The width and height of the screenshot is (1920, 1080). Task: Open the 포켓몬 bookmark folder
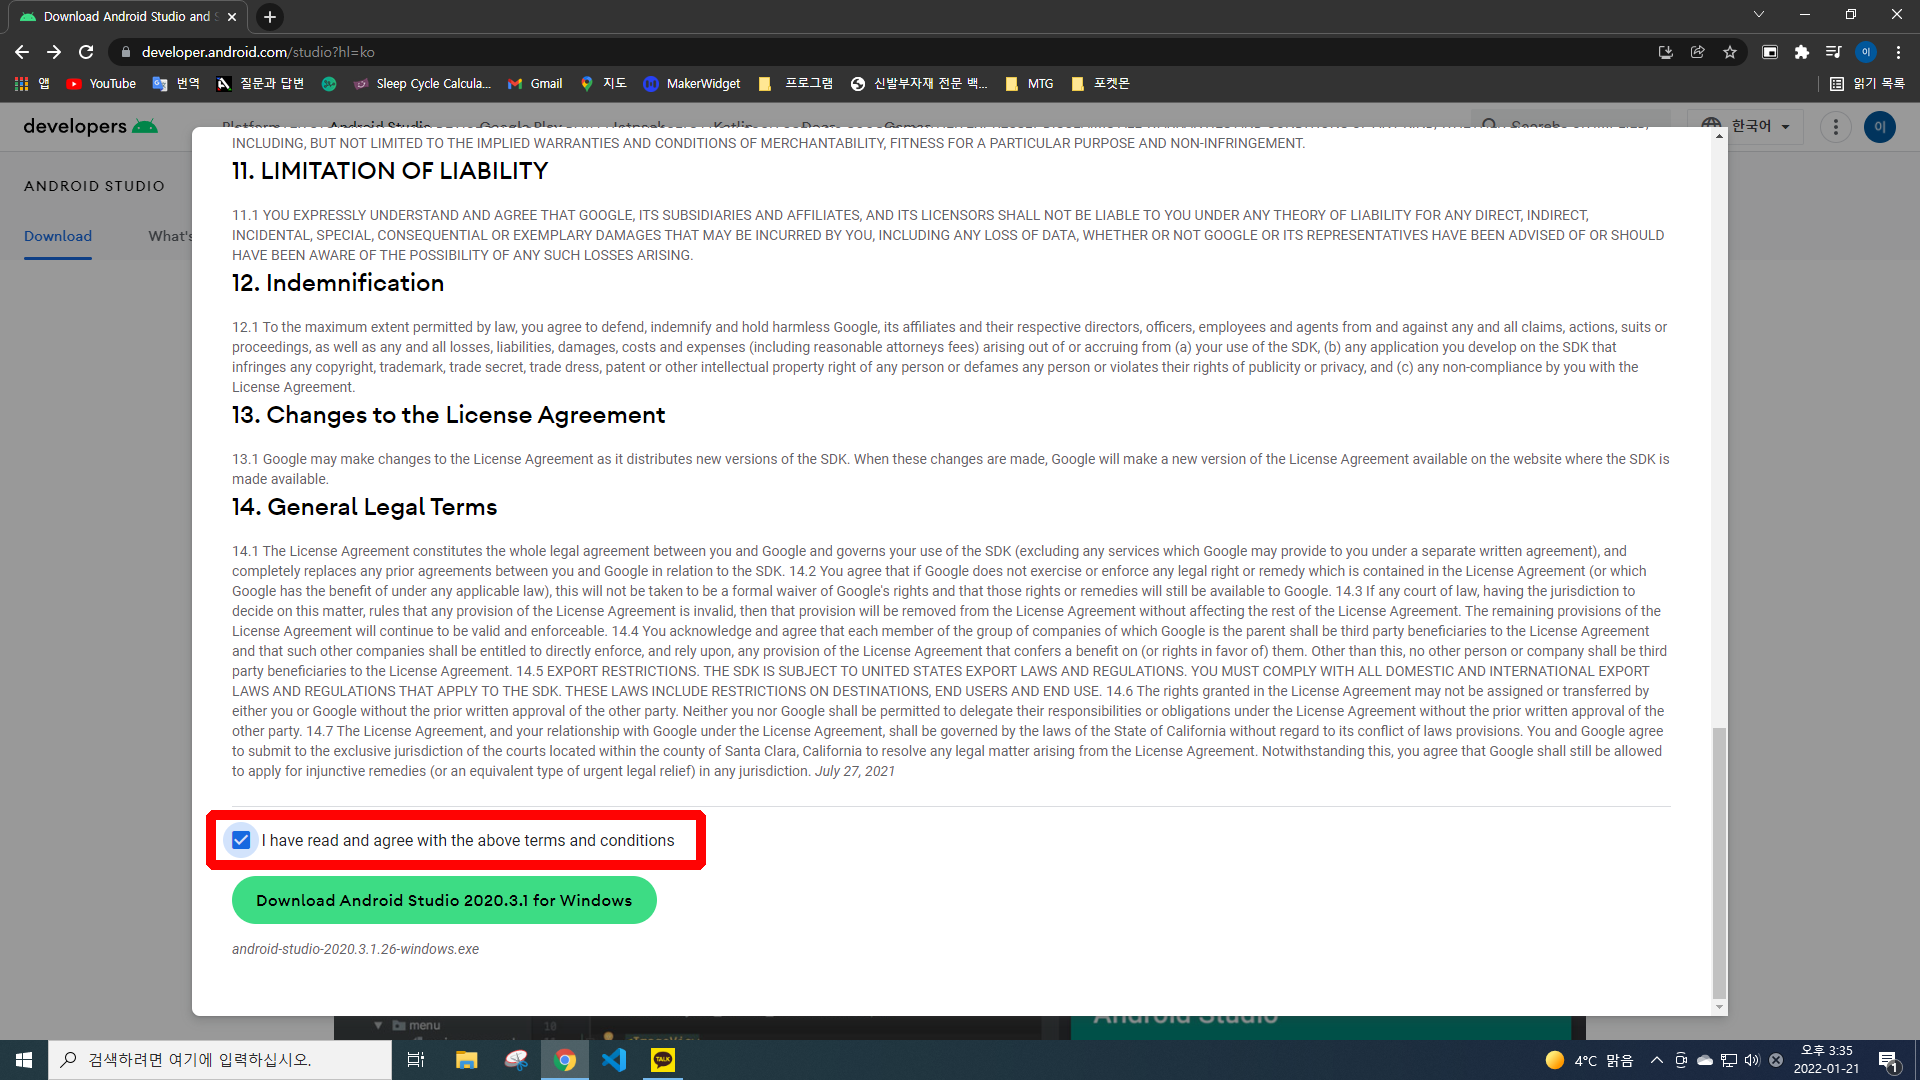(x=1100, y=84)
